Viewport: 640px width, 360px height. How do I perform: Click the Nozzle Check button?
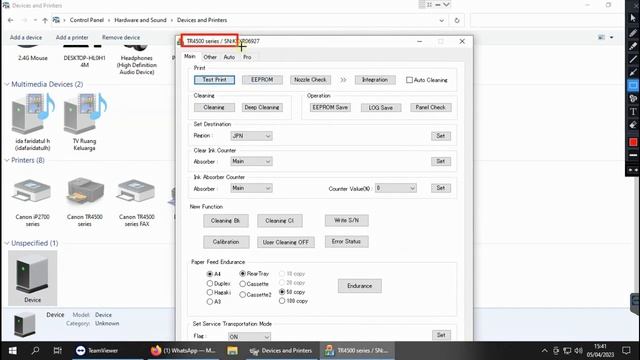click(x=310, y=80)
